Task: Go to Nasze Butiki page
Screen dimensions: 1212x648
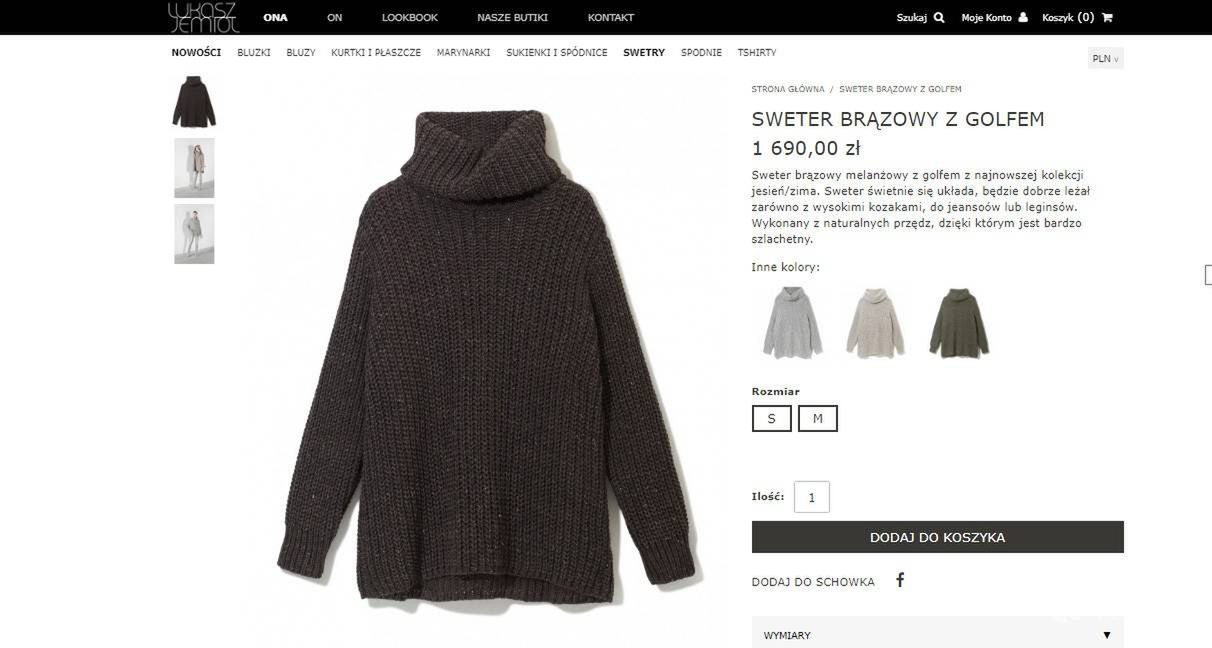Action: [512, 17]
